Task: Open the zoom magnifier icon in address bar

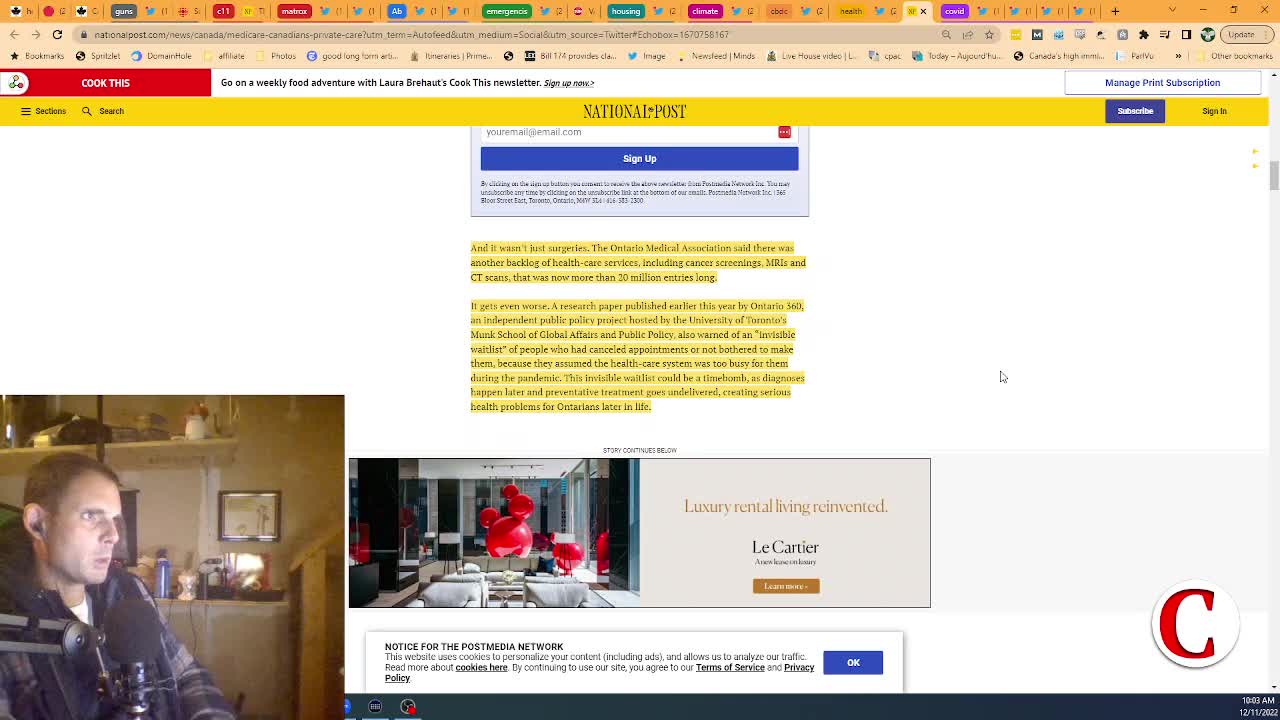Action: (x=946, y=34)
